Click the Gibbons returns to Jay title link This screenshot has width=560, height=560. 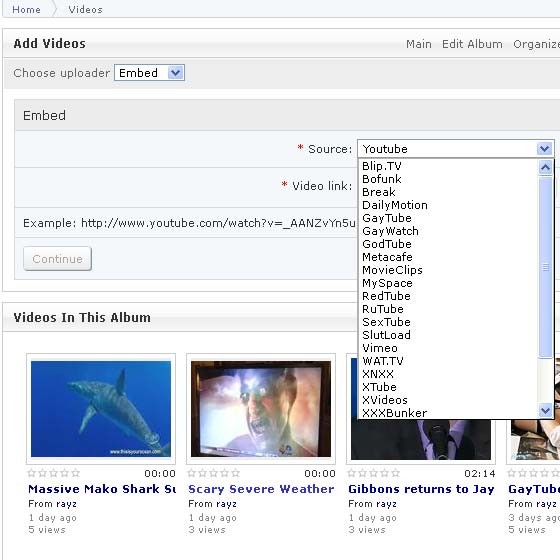421,489
